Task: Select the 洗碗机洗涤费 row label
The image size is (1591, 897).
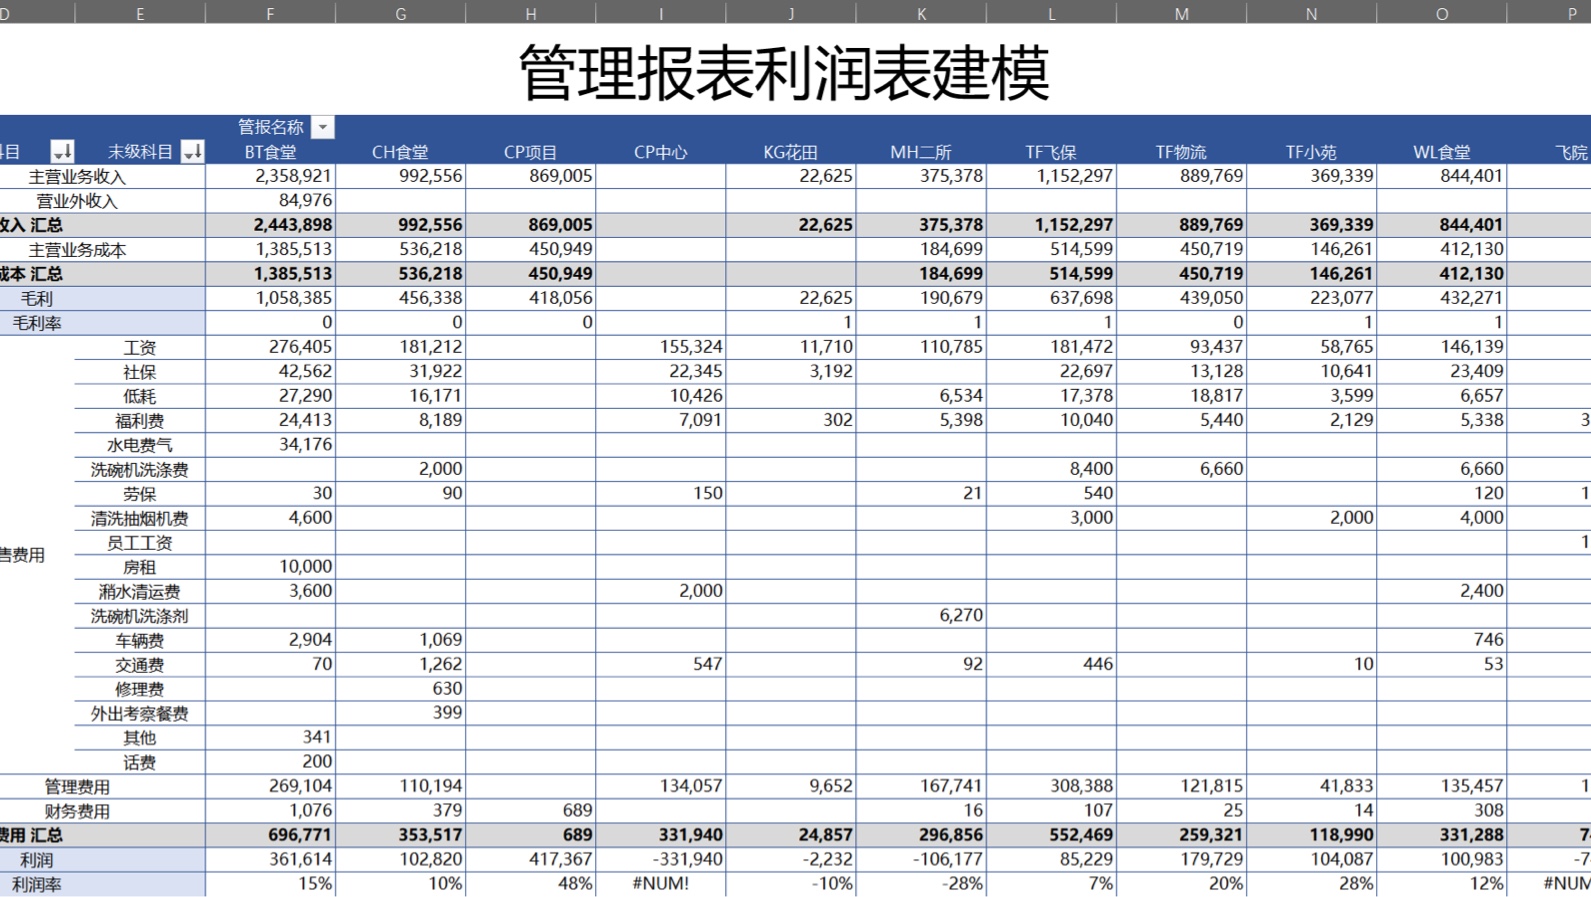Action: [x=140, y=470]
